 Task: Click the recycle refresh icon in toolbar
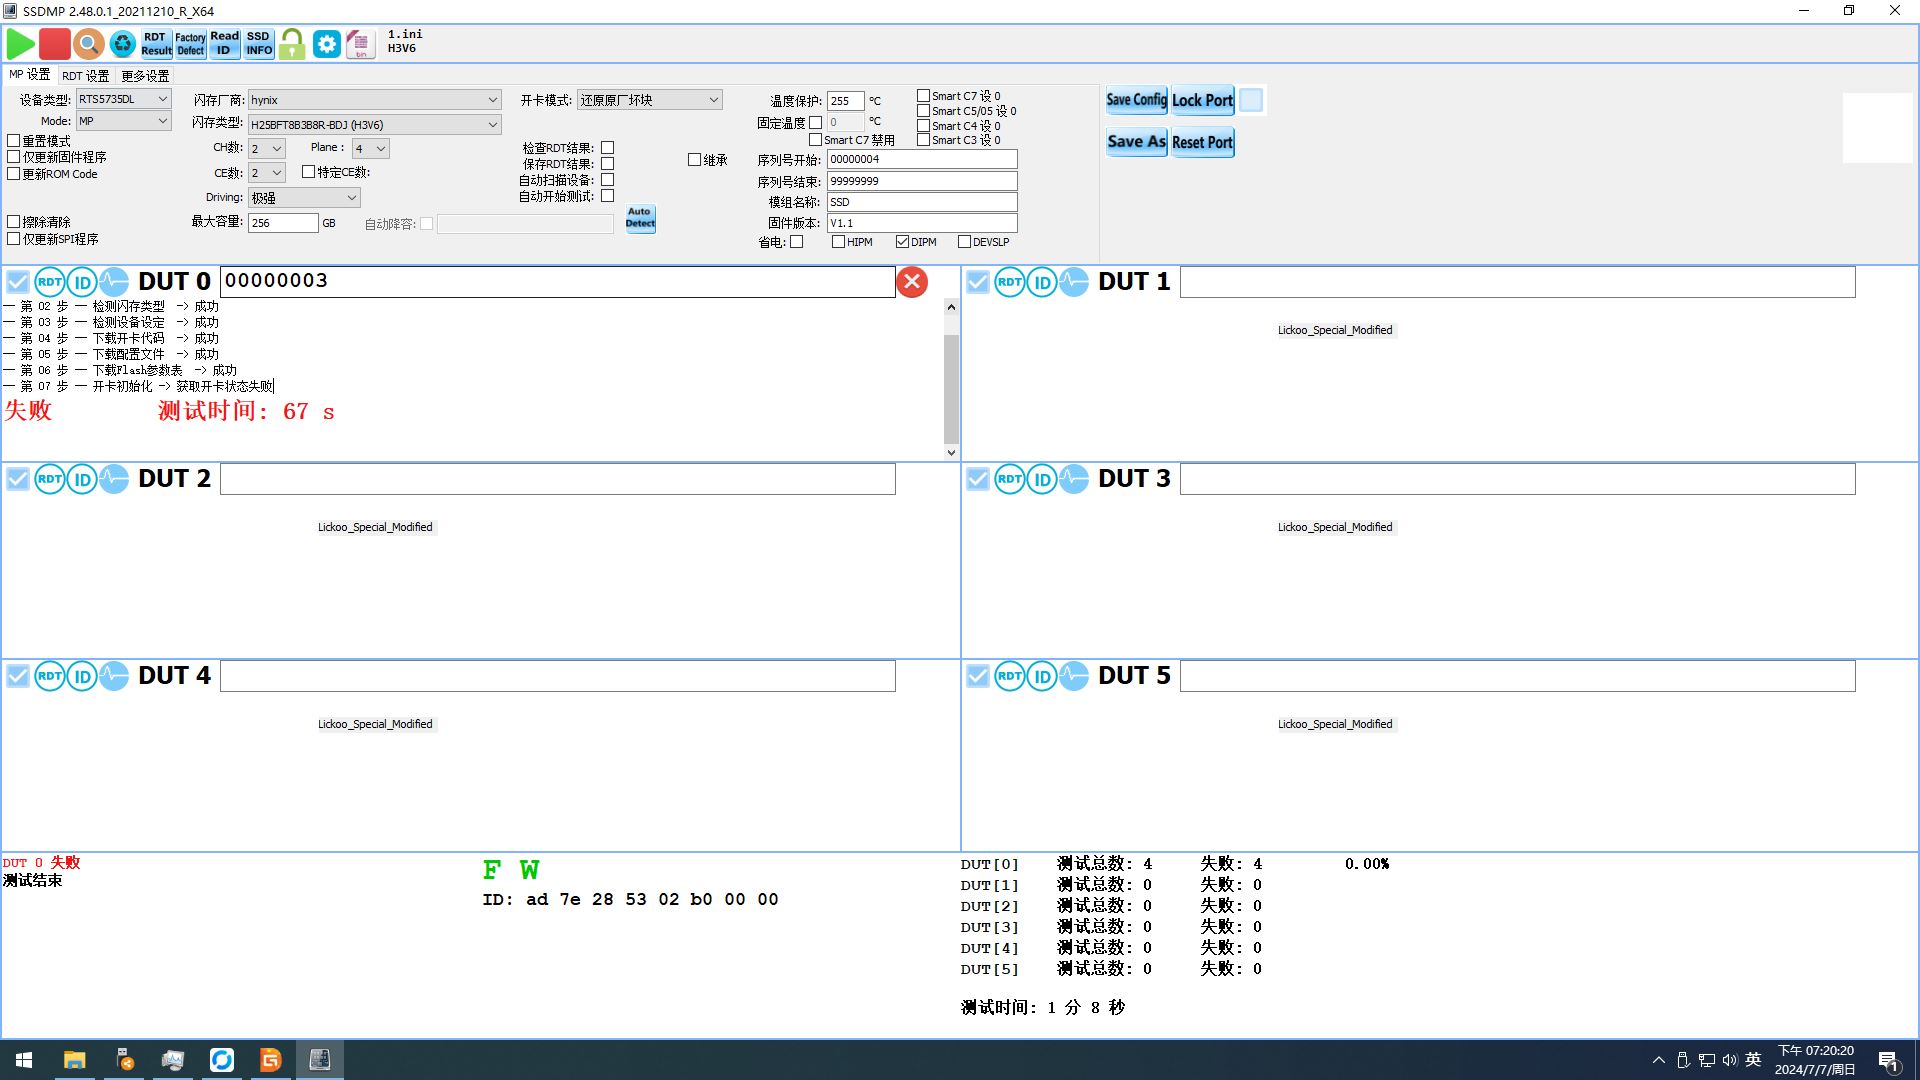click(122, 44)
